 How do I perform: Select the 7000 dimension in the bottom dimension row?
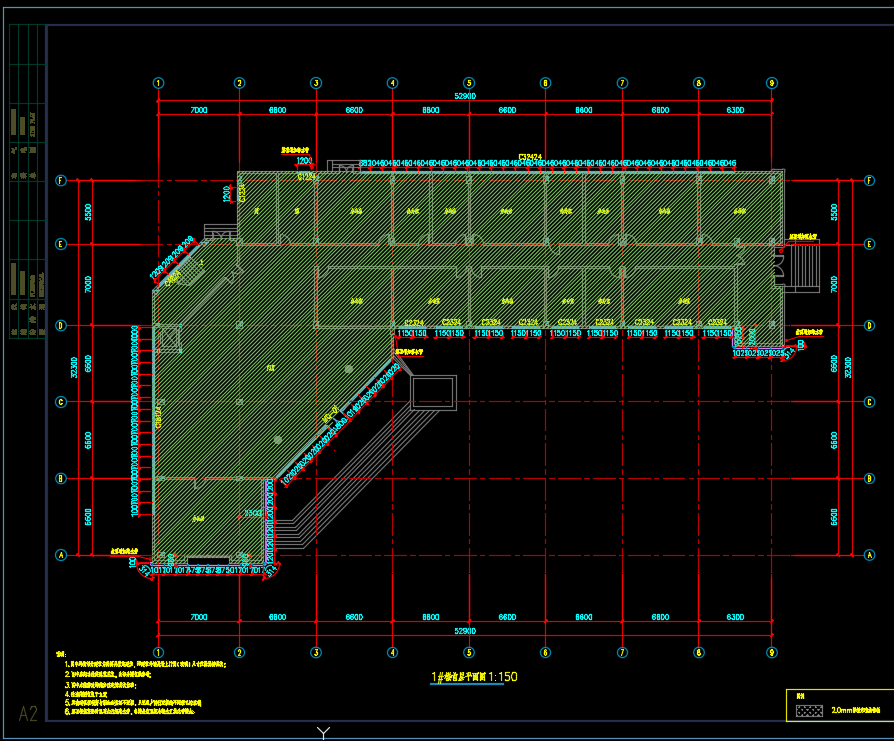click(199, 617)
